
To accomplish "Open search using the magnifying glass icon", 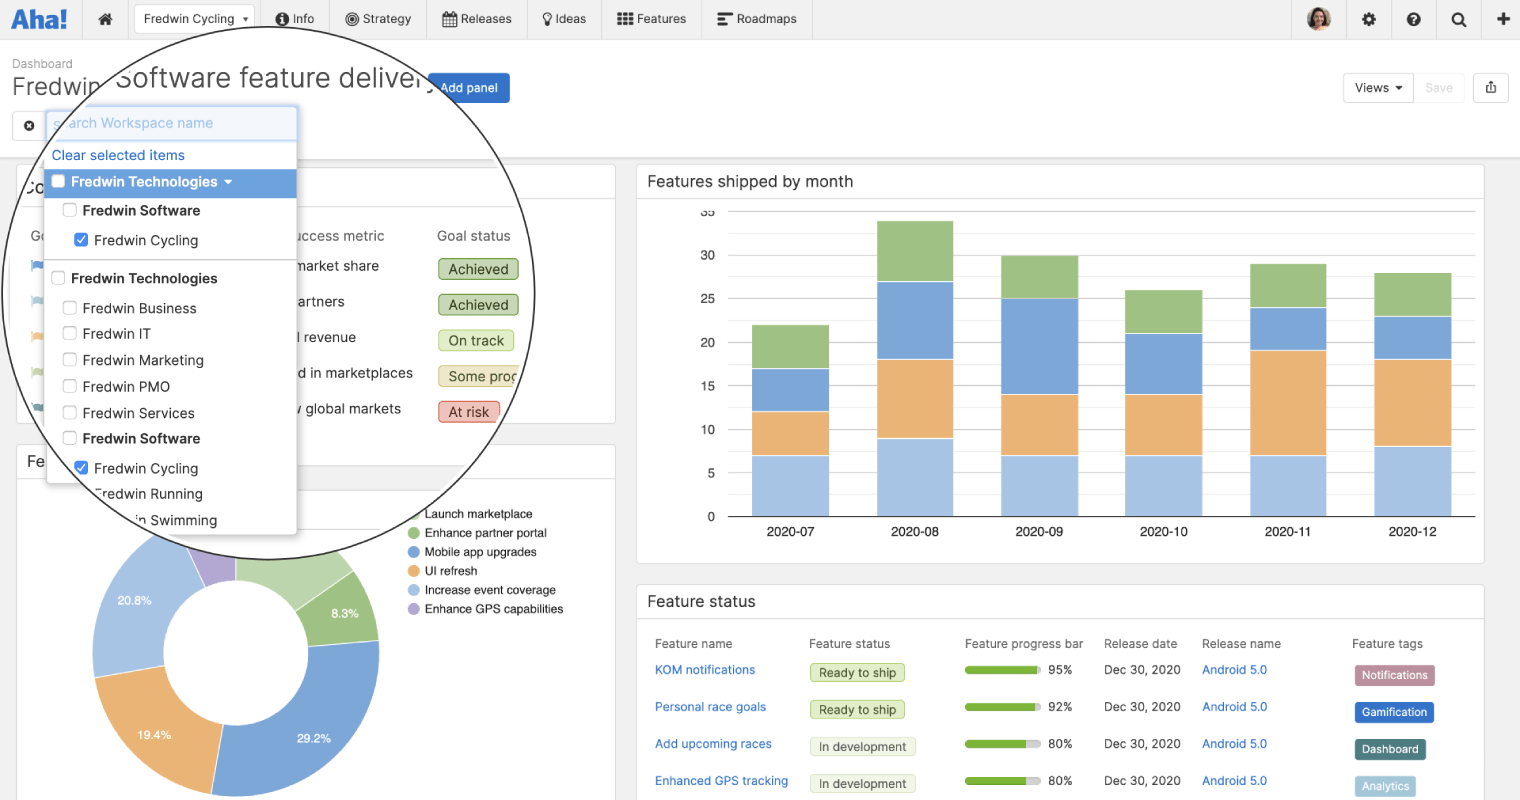I will [x=1458, y=19].
